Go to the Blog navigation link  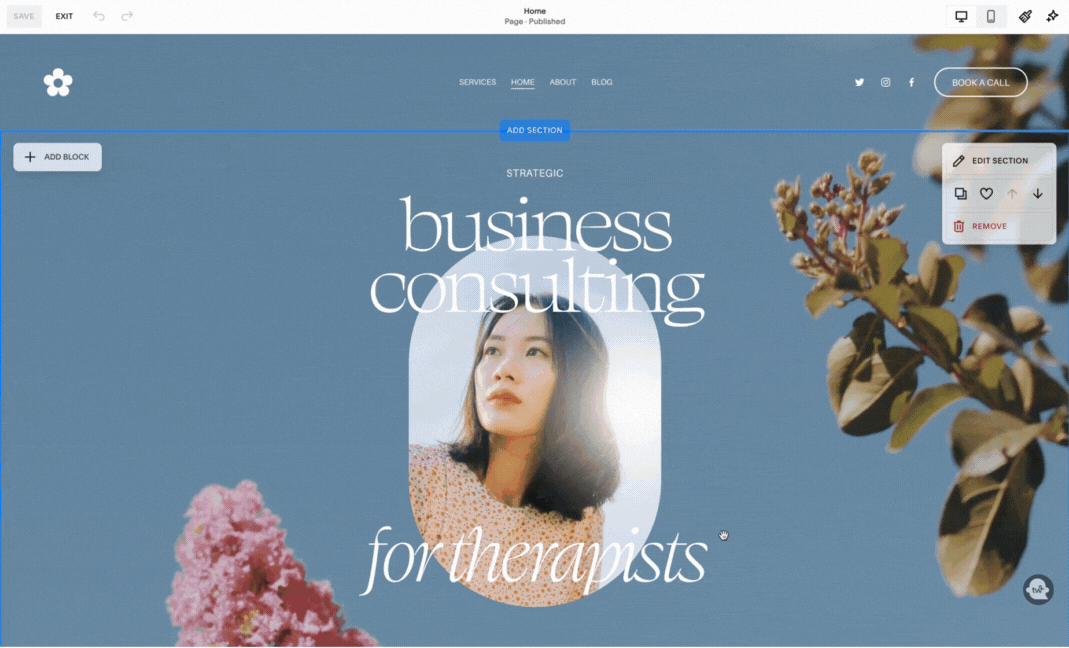pyautogui.click(x=601, y=82)
